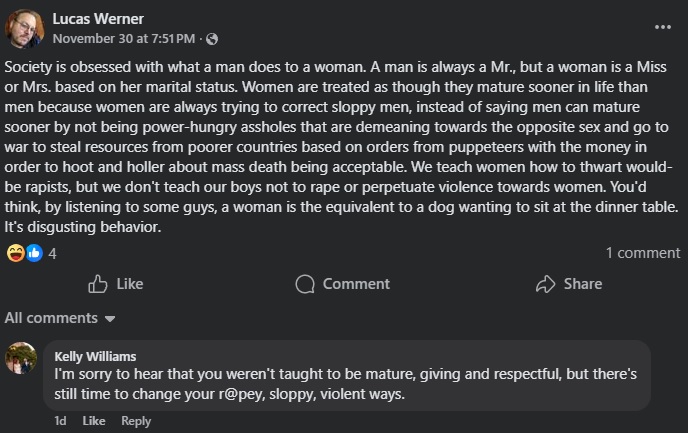Click the thumbs-up Like icon under post
The image size is (688, 433).
pos(97,284)
